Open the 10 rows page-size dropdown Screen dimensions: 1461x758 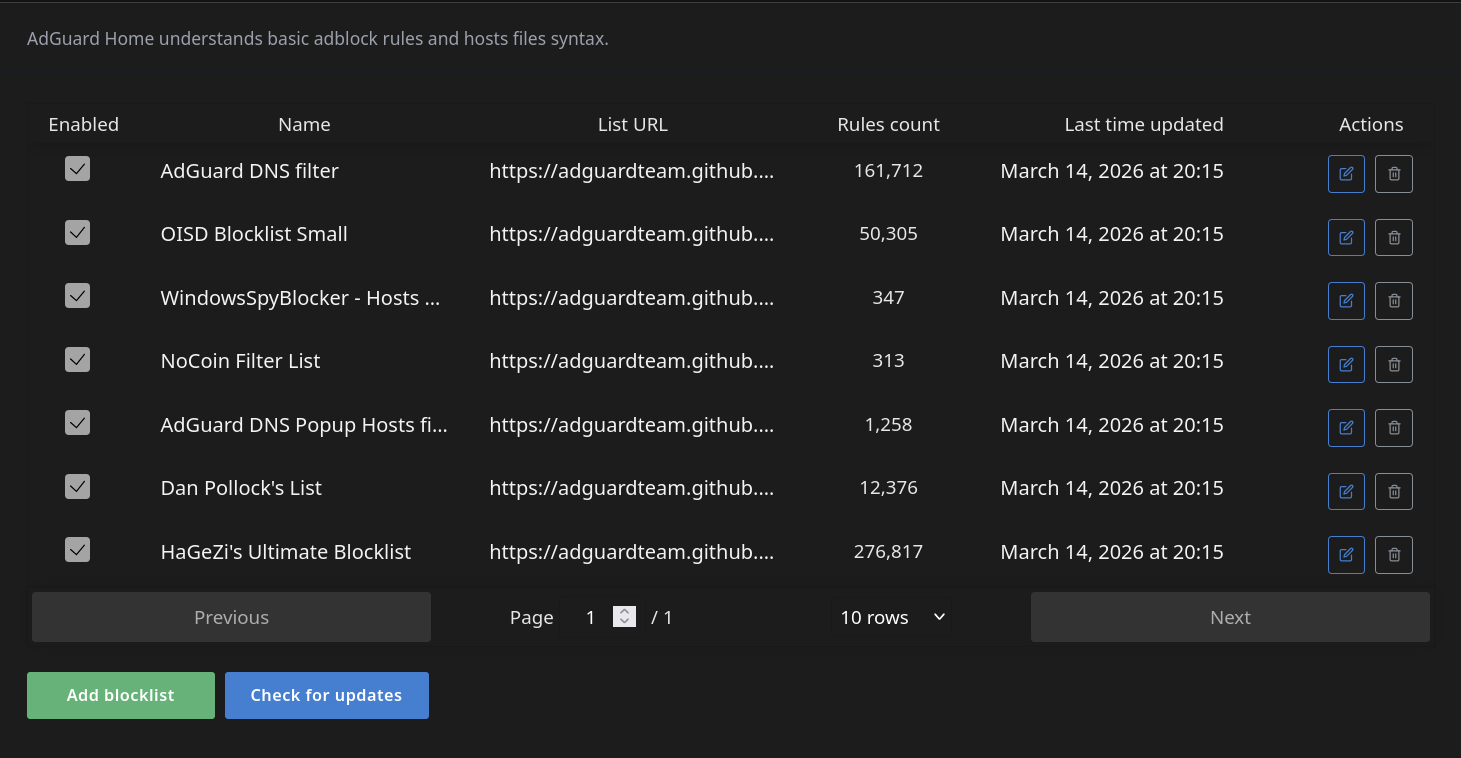click(891, 617)
